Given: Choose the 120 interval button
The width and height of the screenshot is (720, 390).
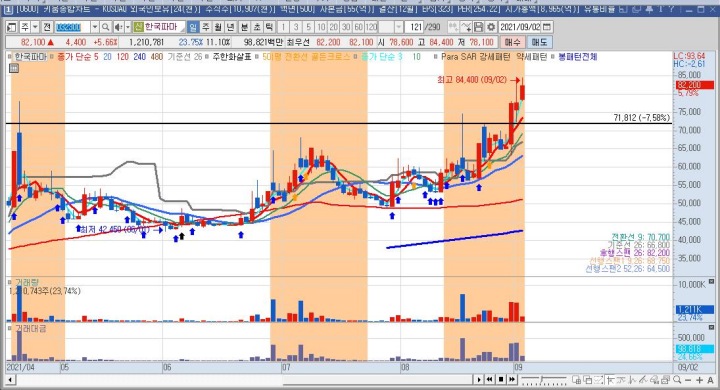Looking at the screenshot, I should [x=371, y=27].
